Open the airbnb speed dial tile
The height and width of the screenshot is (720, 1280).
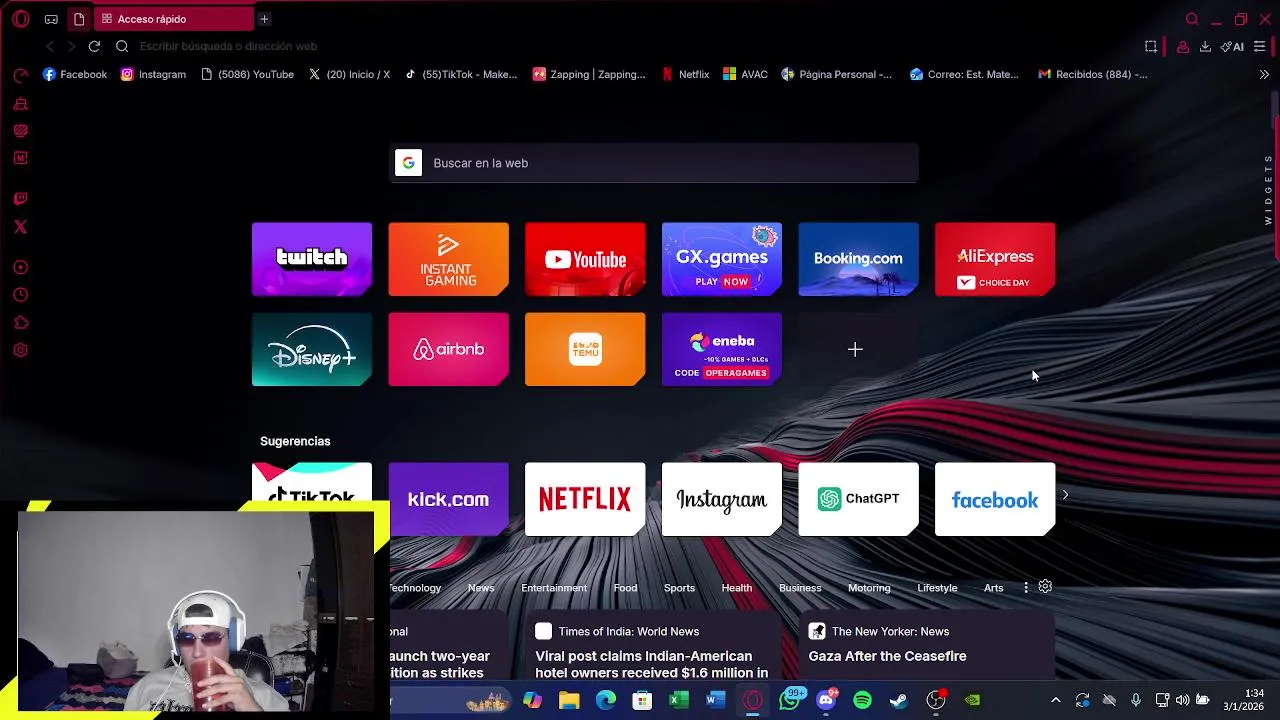click(x=448, y=349)
